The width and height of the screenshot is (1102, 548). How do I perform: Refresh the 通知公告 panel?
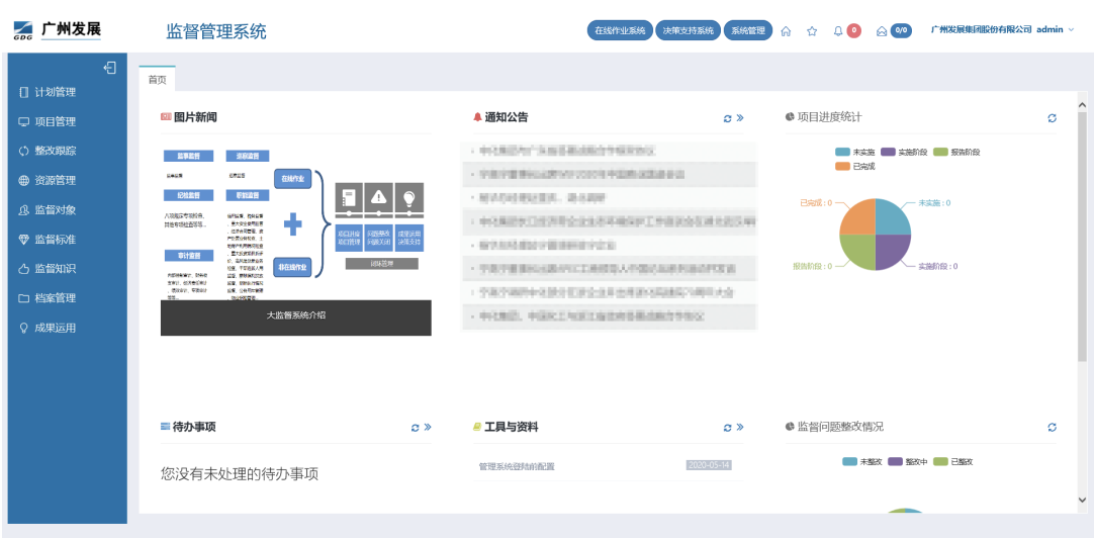click(727, 119)
